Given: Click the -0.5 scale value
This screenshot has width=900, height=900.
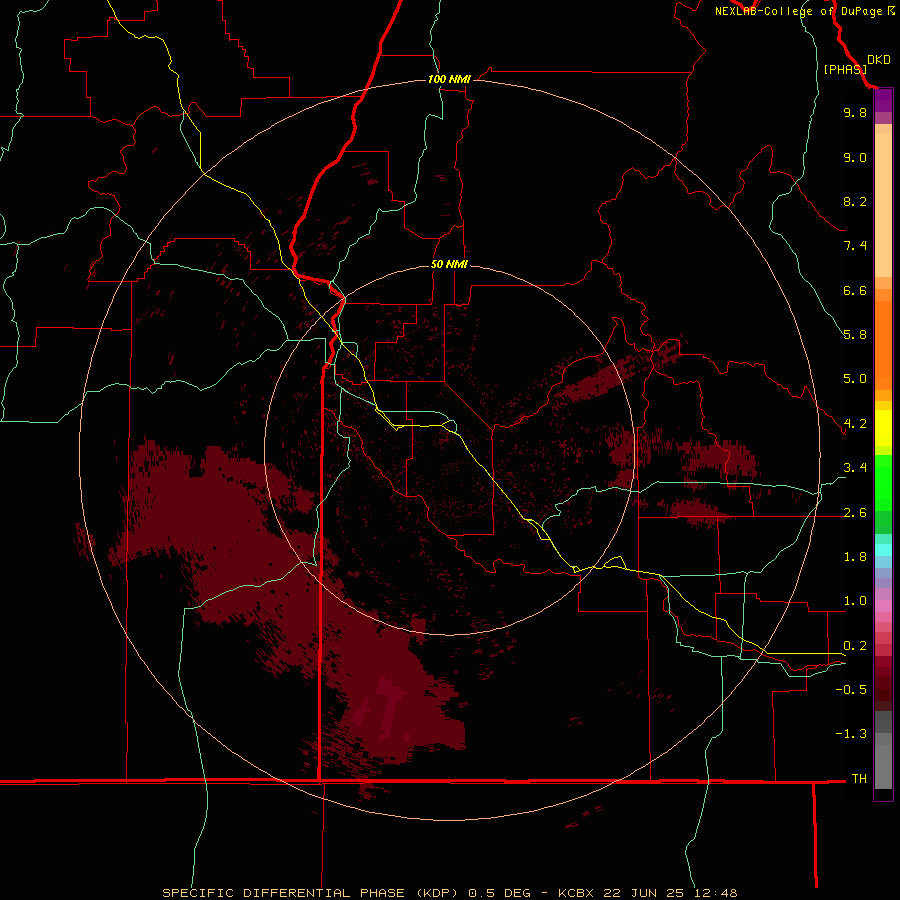Looking at the screenshot, I should point(851,690).
